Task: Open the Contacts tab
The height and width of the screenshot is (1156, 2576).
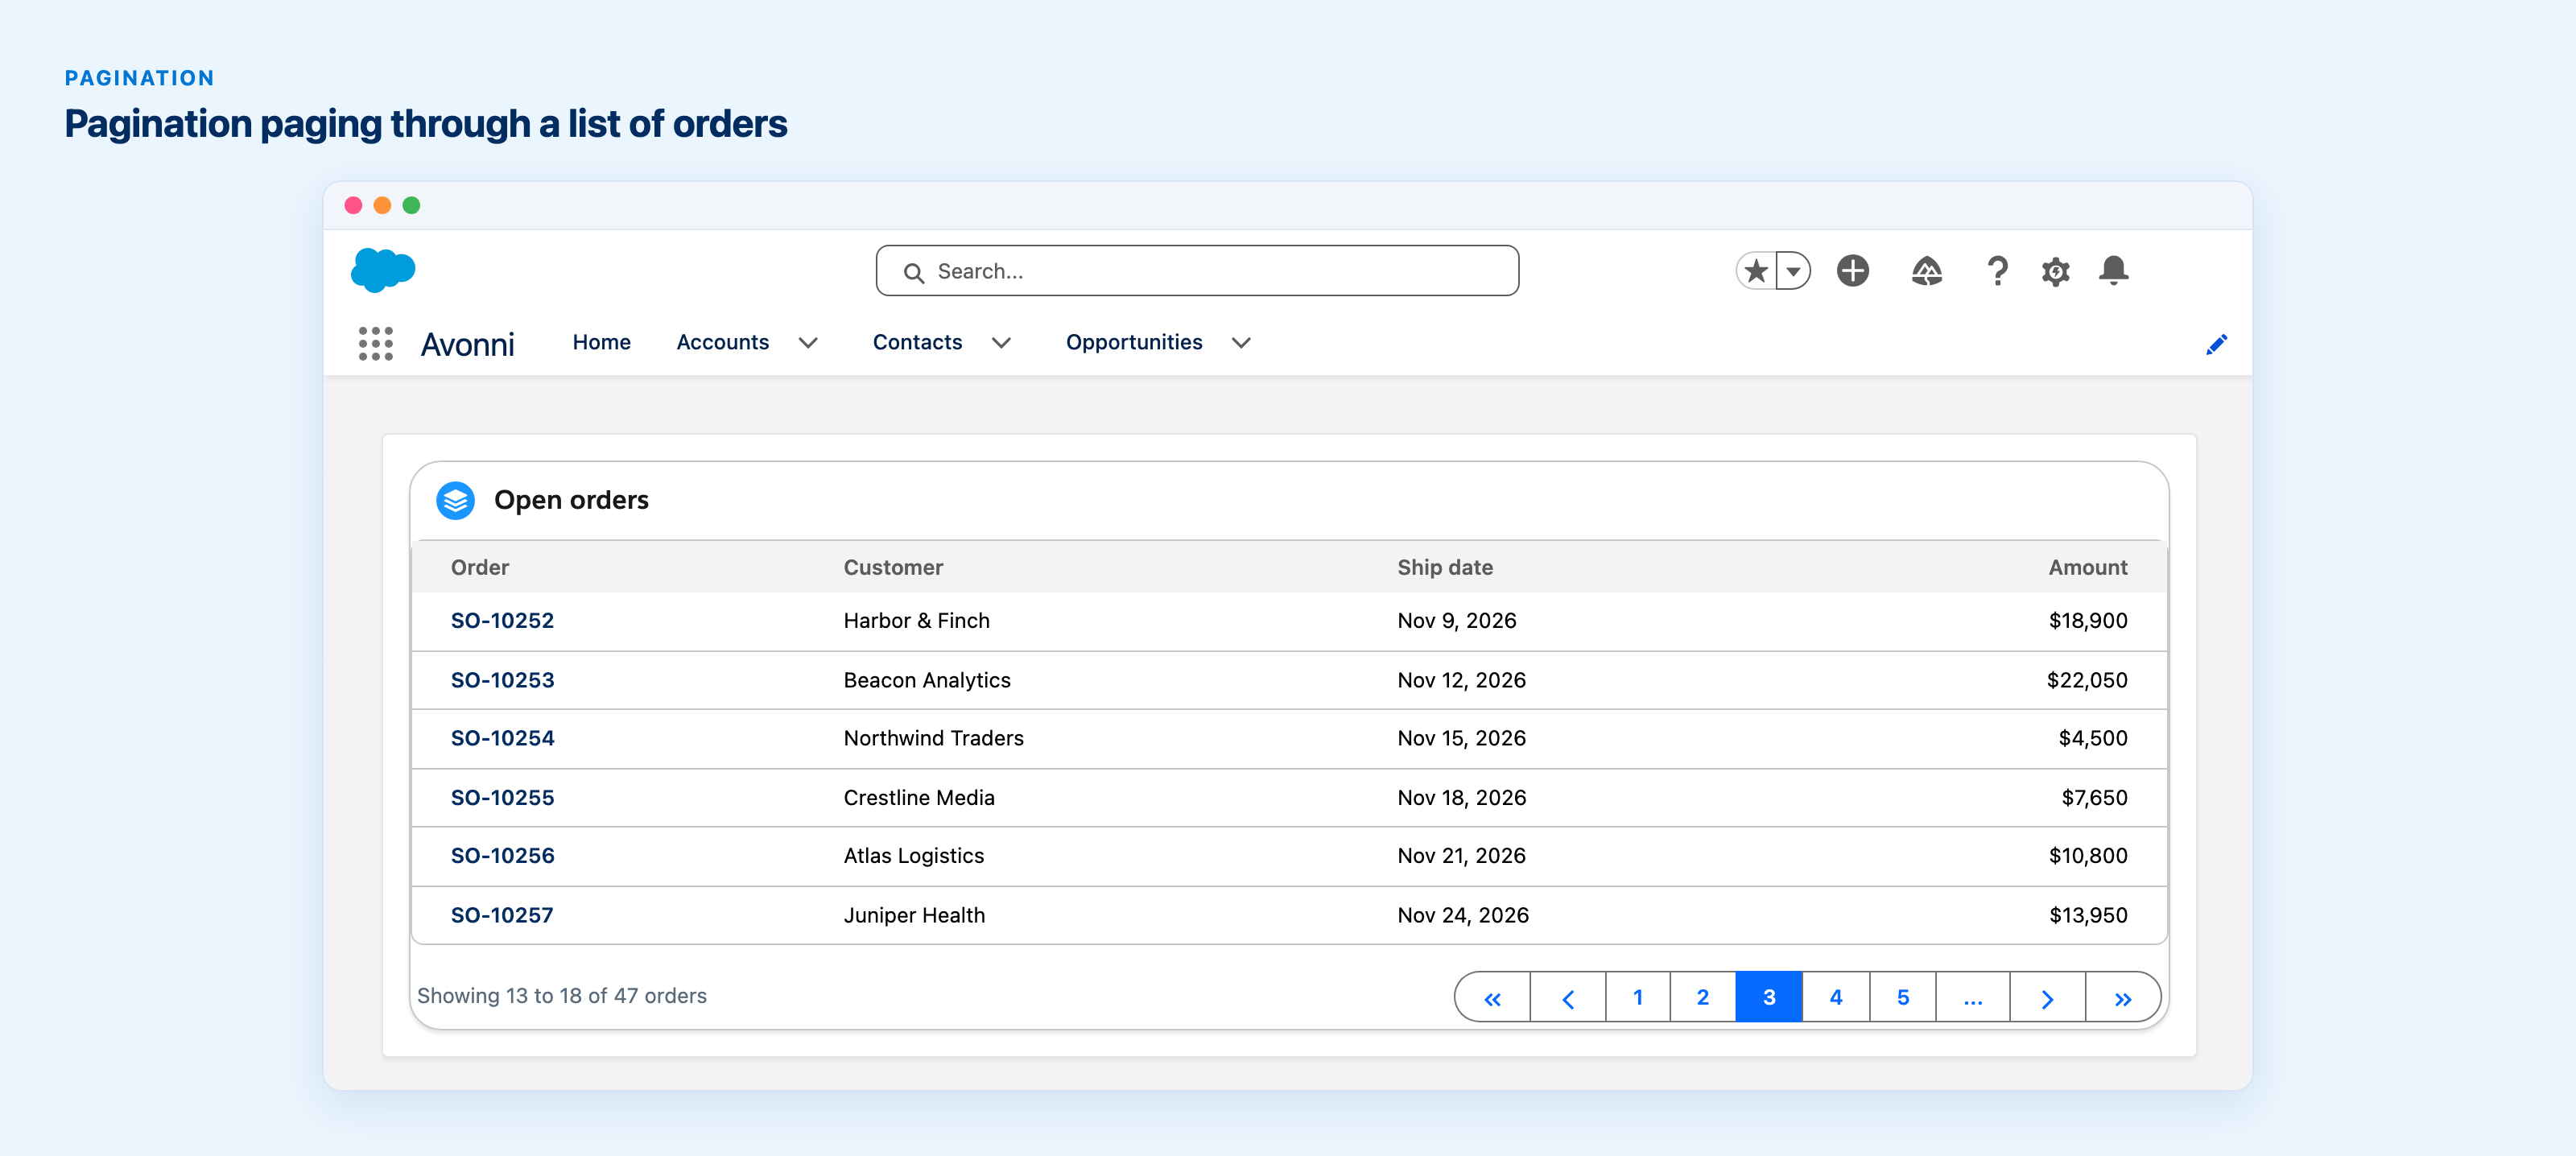Action: (917, 342)
